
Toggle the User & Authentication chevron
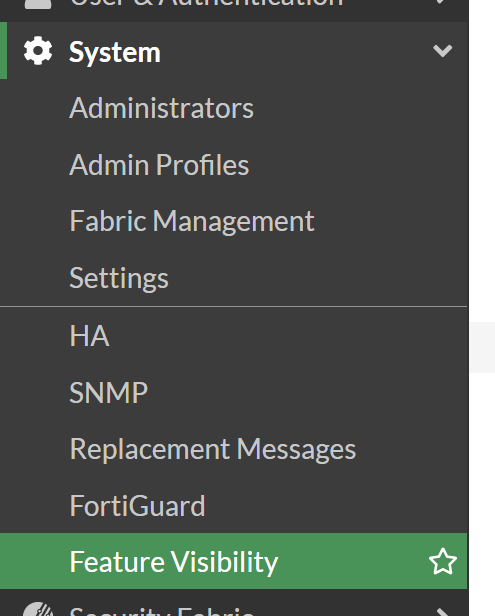tap(442, 2)
